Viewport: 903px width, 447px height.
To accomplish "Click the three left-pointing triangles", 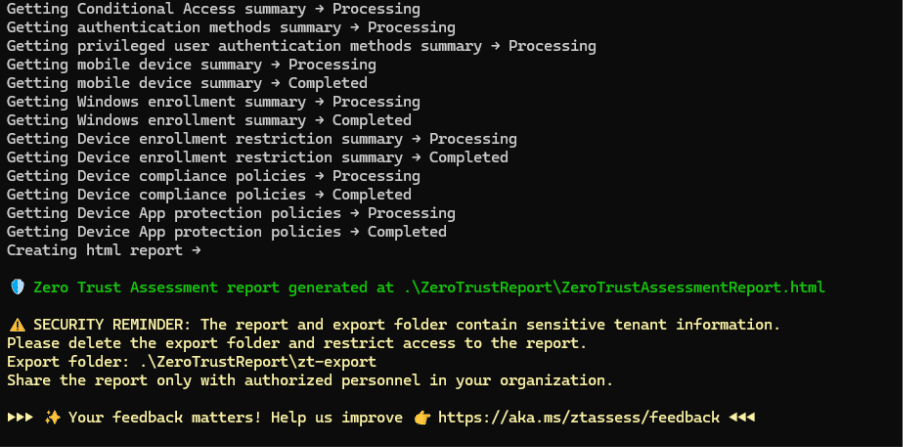I will [x=740, y=417].
